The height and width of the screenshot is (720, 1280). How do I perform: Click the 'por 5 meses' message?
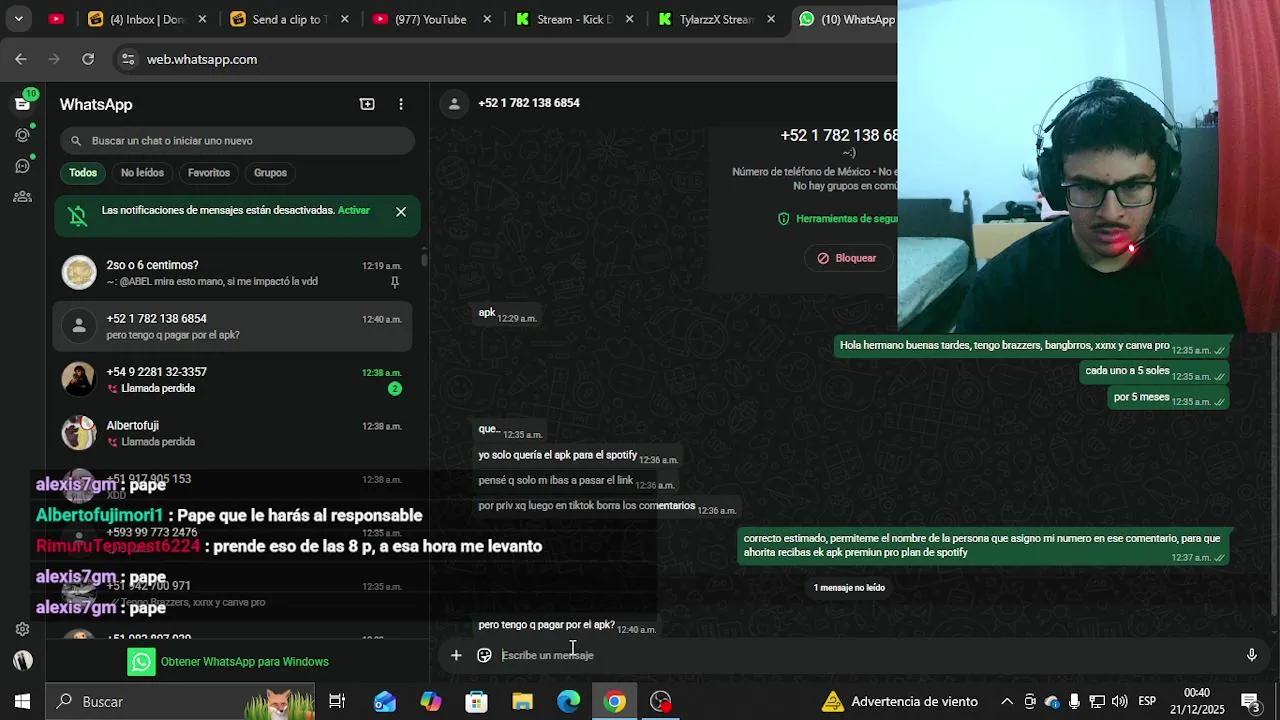(x=1168, y=398)
